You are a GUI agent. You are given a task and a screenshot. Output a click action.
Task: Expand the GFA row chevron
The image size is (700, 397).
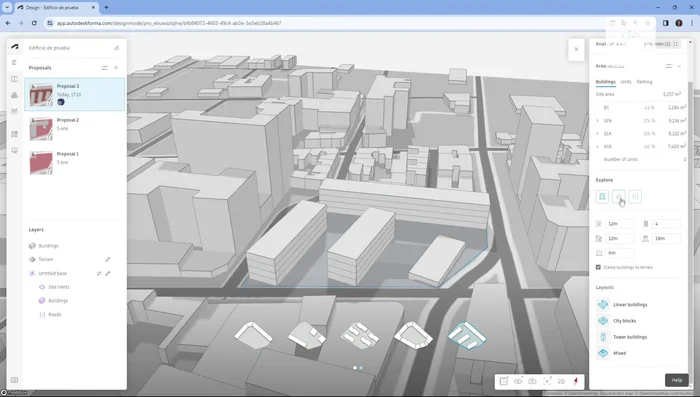(598, 121)
